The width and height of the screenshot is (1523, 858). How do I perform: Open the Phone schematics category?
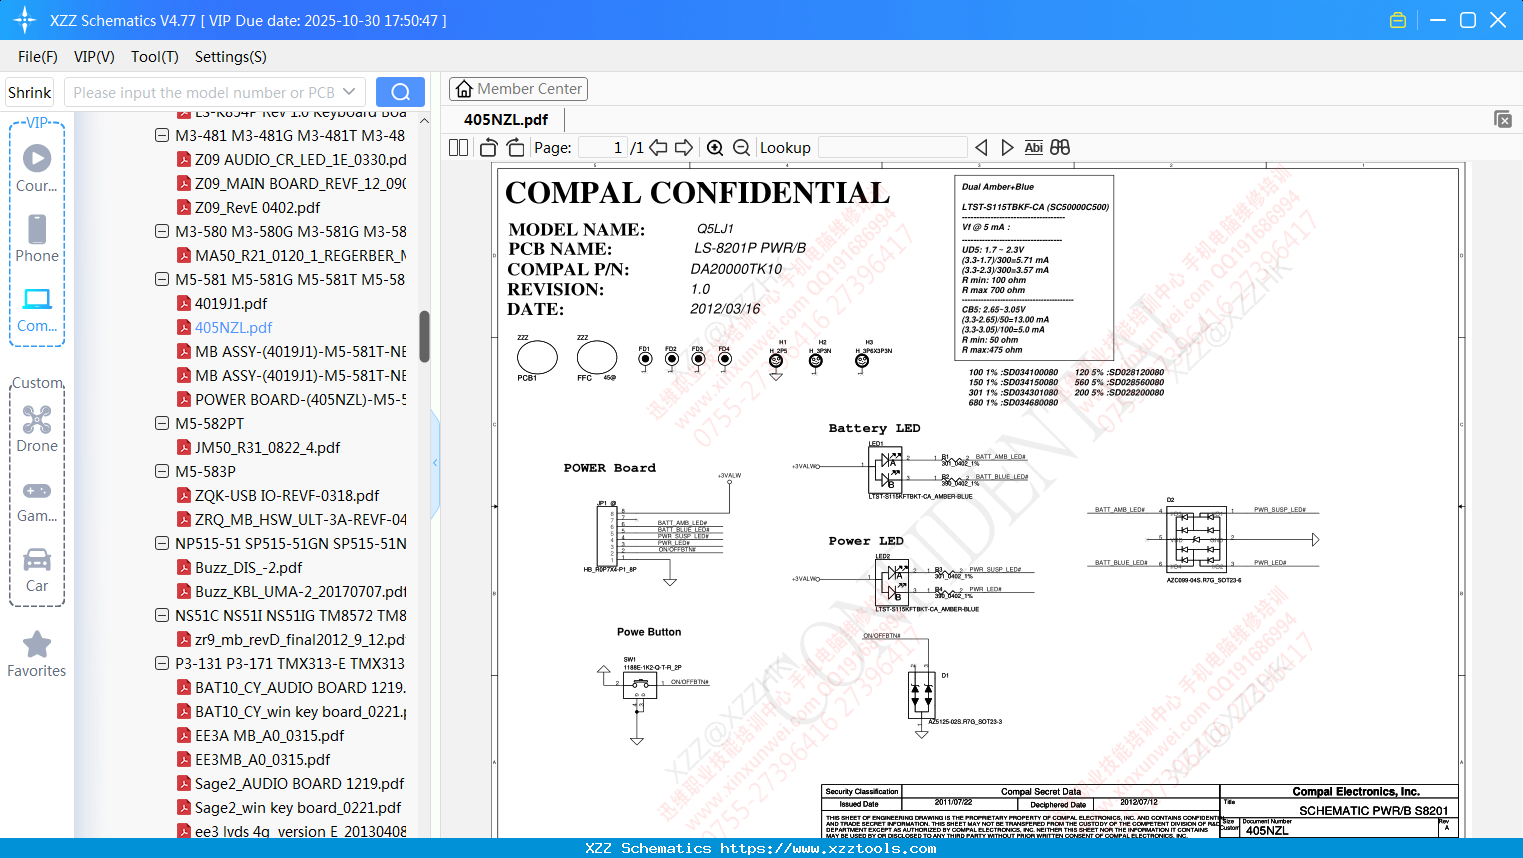coord(37,239)
